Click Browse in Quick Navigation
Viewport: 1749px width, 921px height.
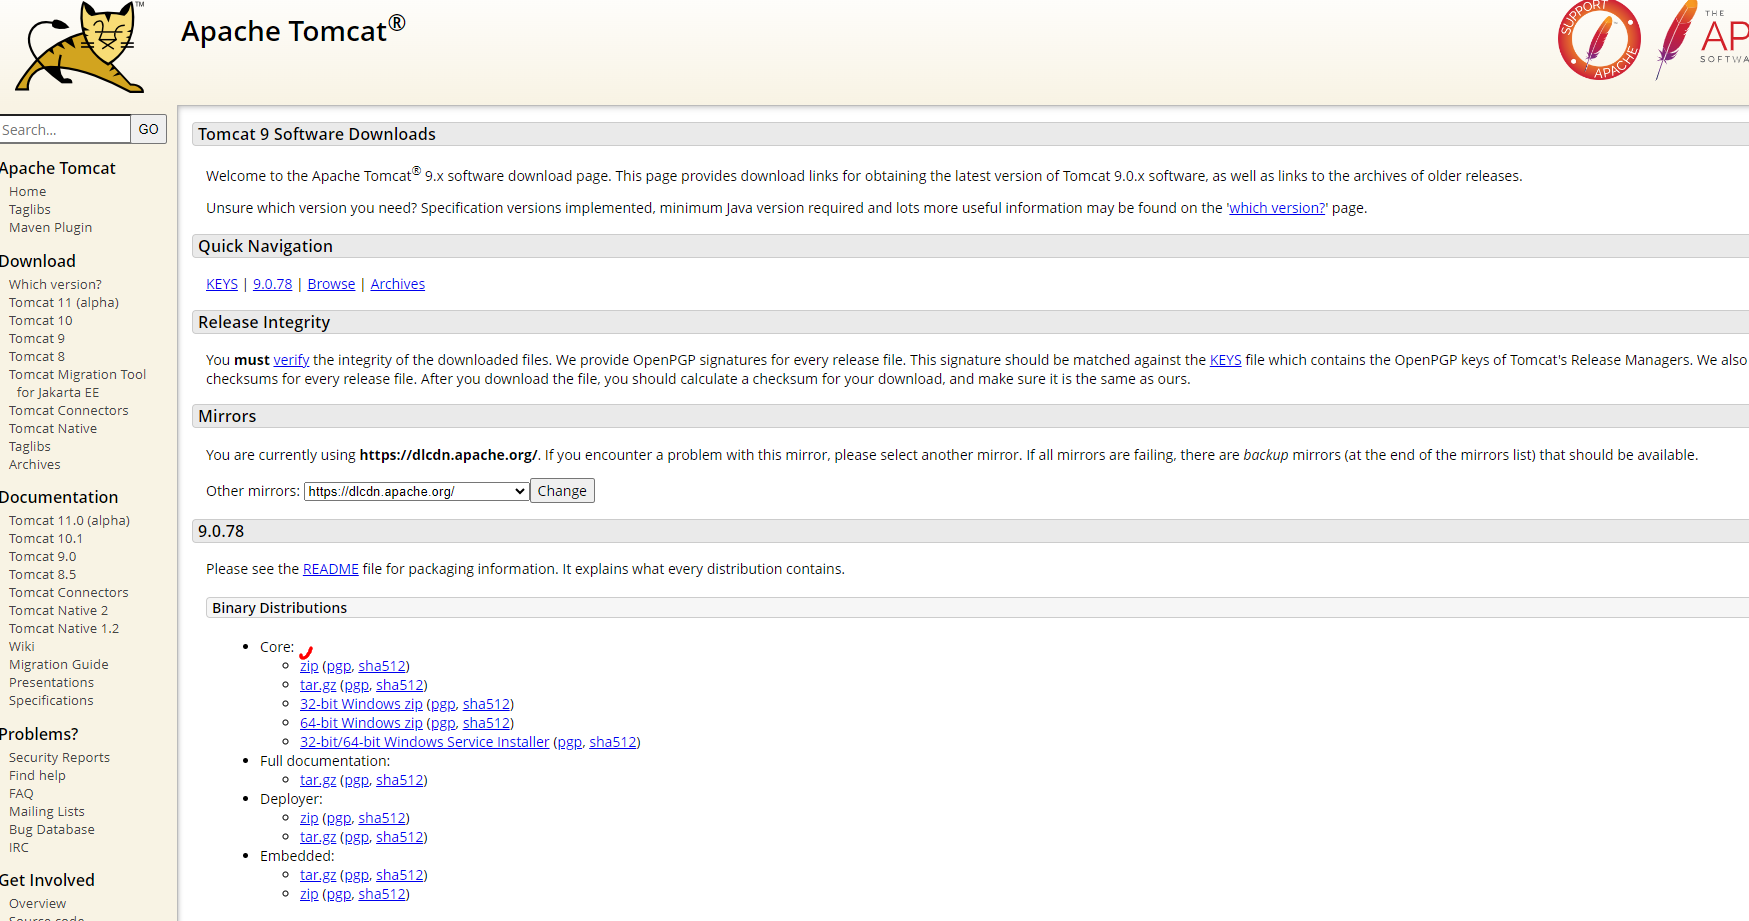click(331, 284)
